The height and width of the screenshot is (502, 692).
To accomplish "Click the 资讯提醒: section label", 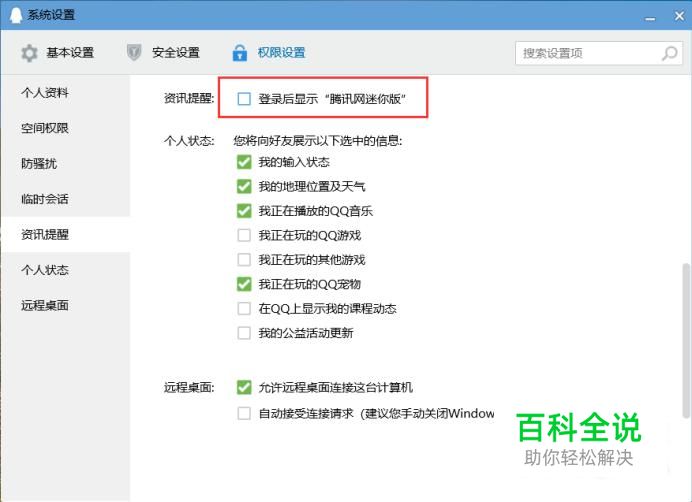I will pyautogui.click(x=189, y=98).
